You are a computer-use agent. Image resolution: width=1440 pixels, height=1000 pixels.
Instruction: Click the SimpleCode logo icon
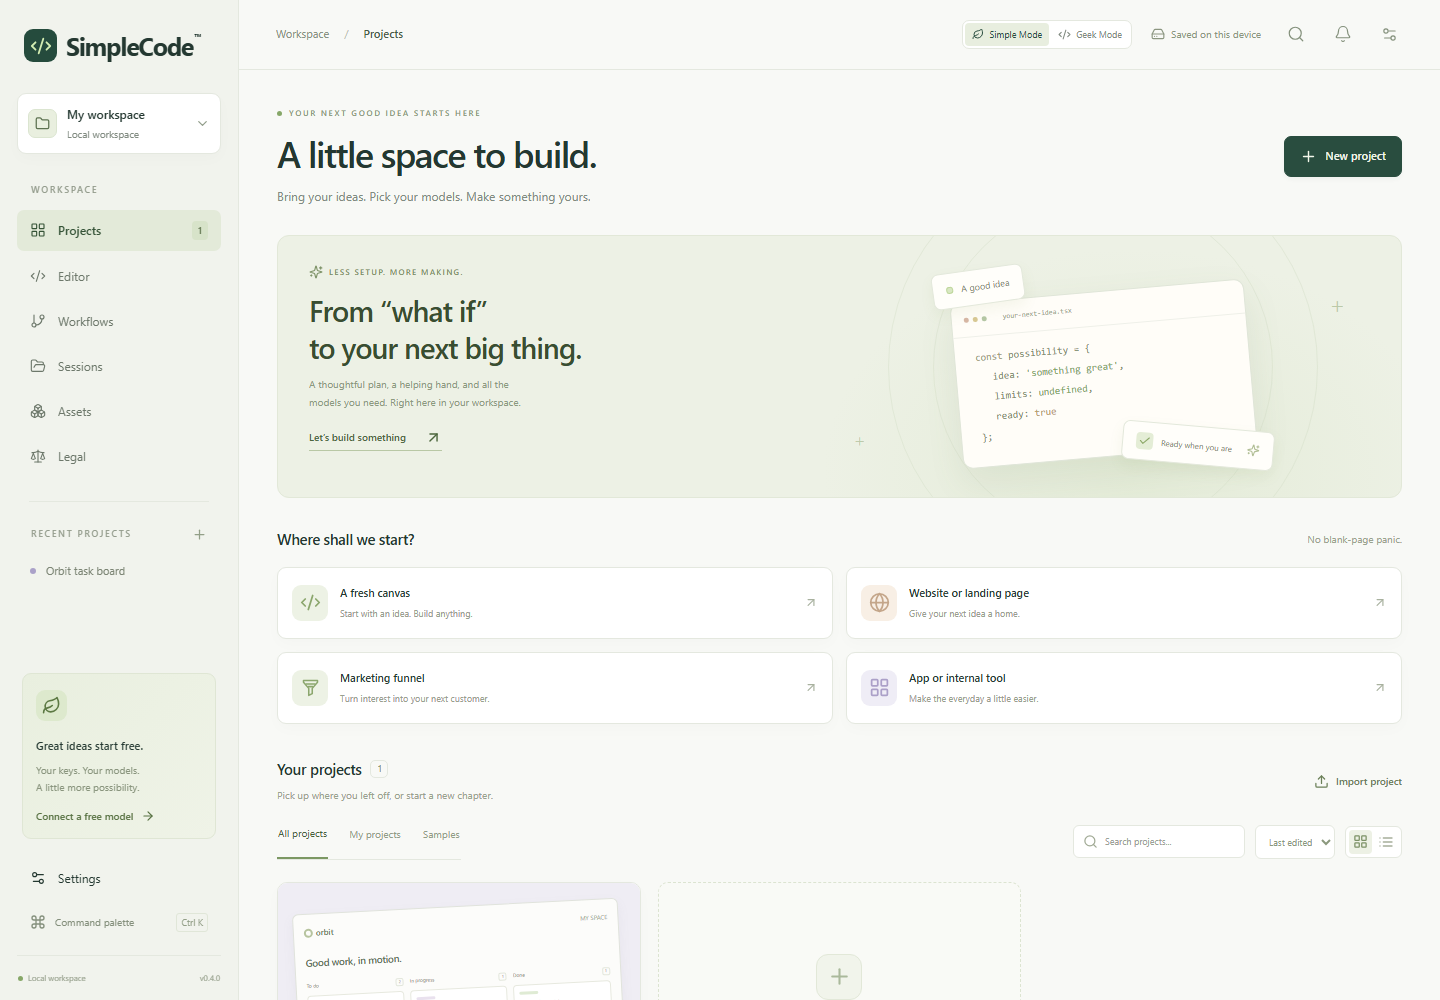pos(41,45)
